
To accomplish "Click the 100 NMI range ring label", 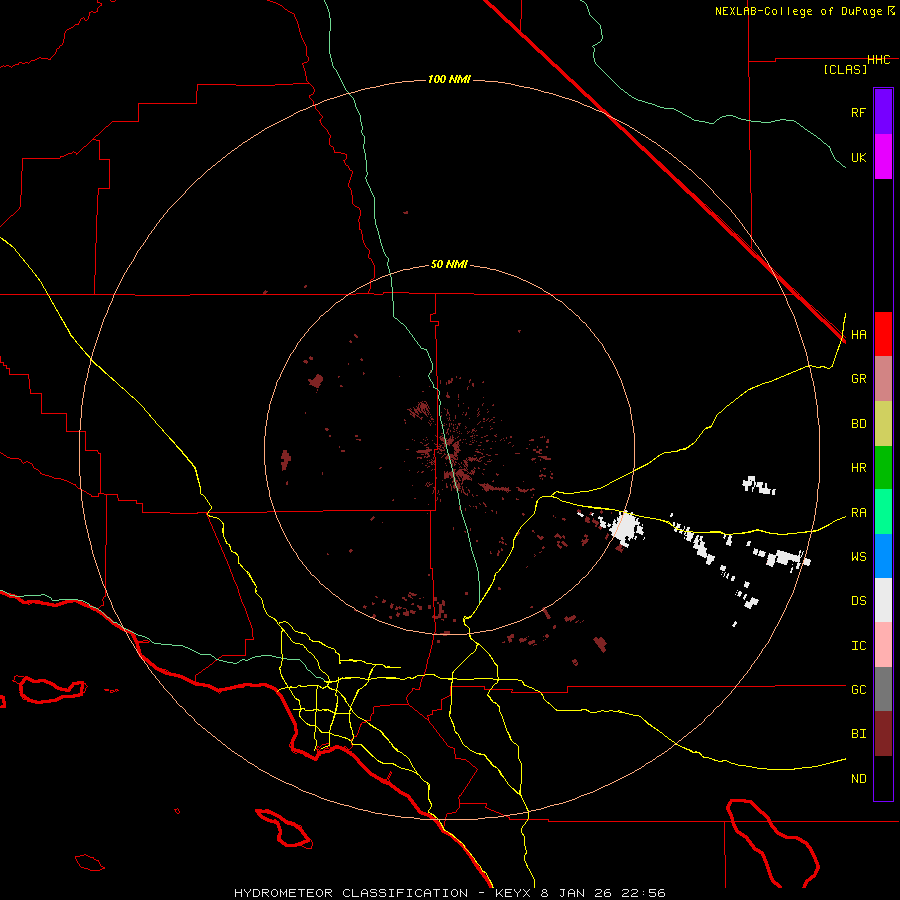I will coord(449,79).
